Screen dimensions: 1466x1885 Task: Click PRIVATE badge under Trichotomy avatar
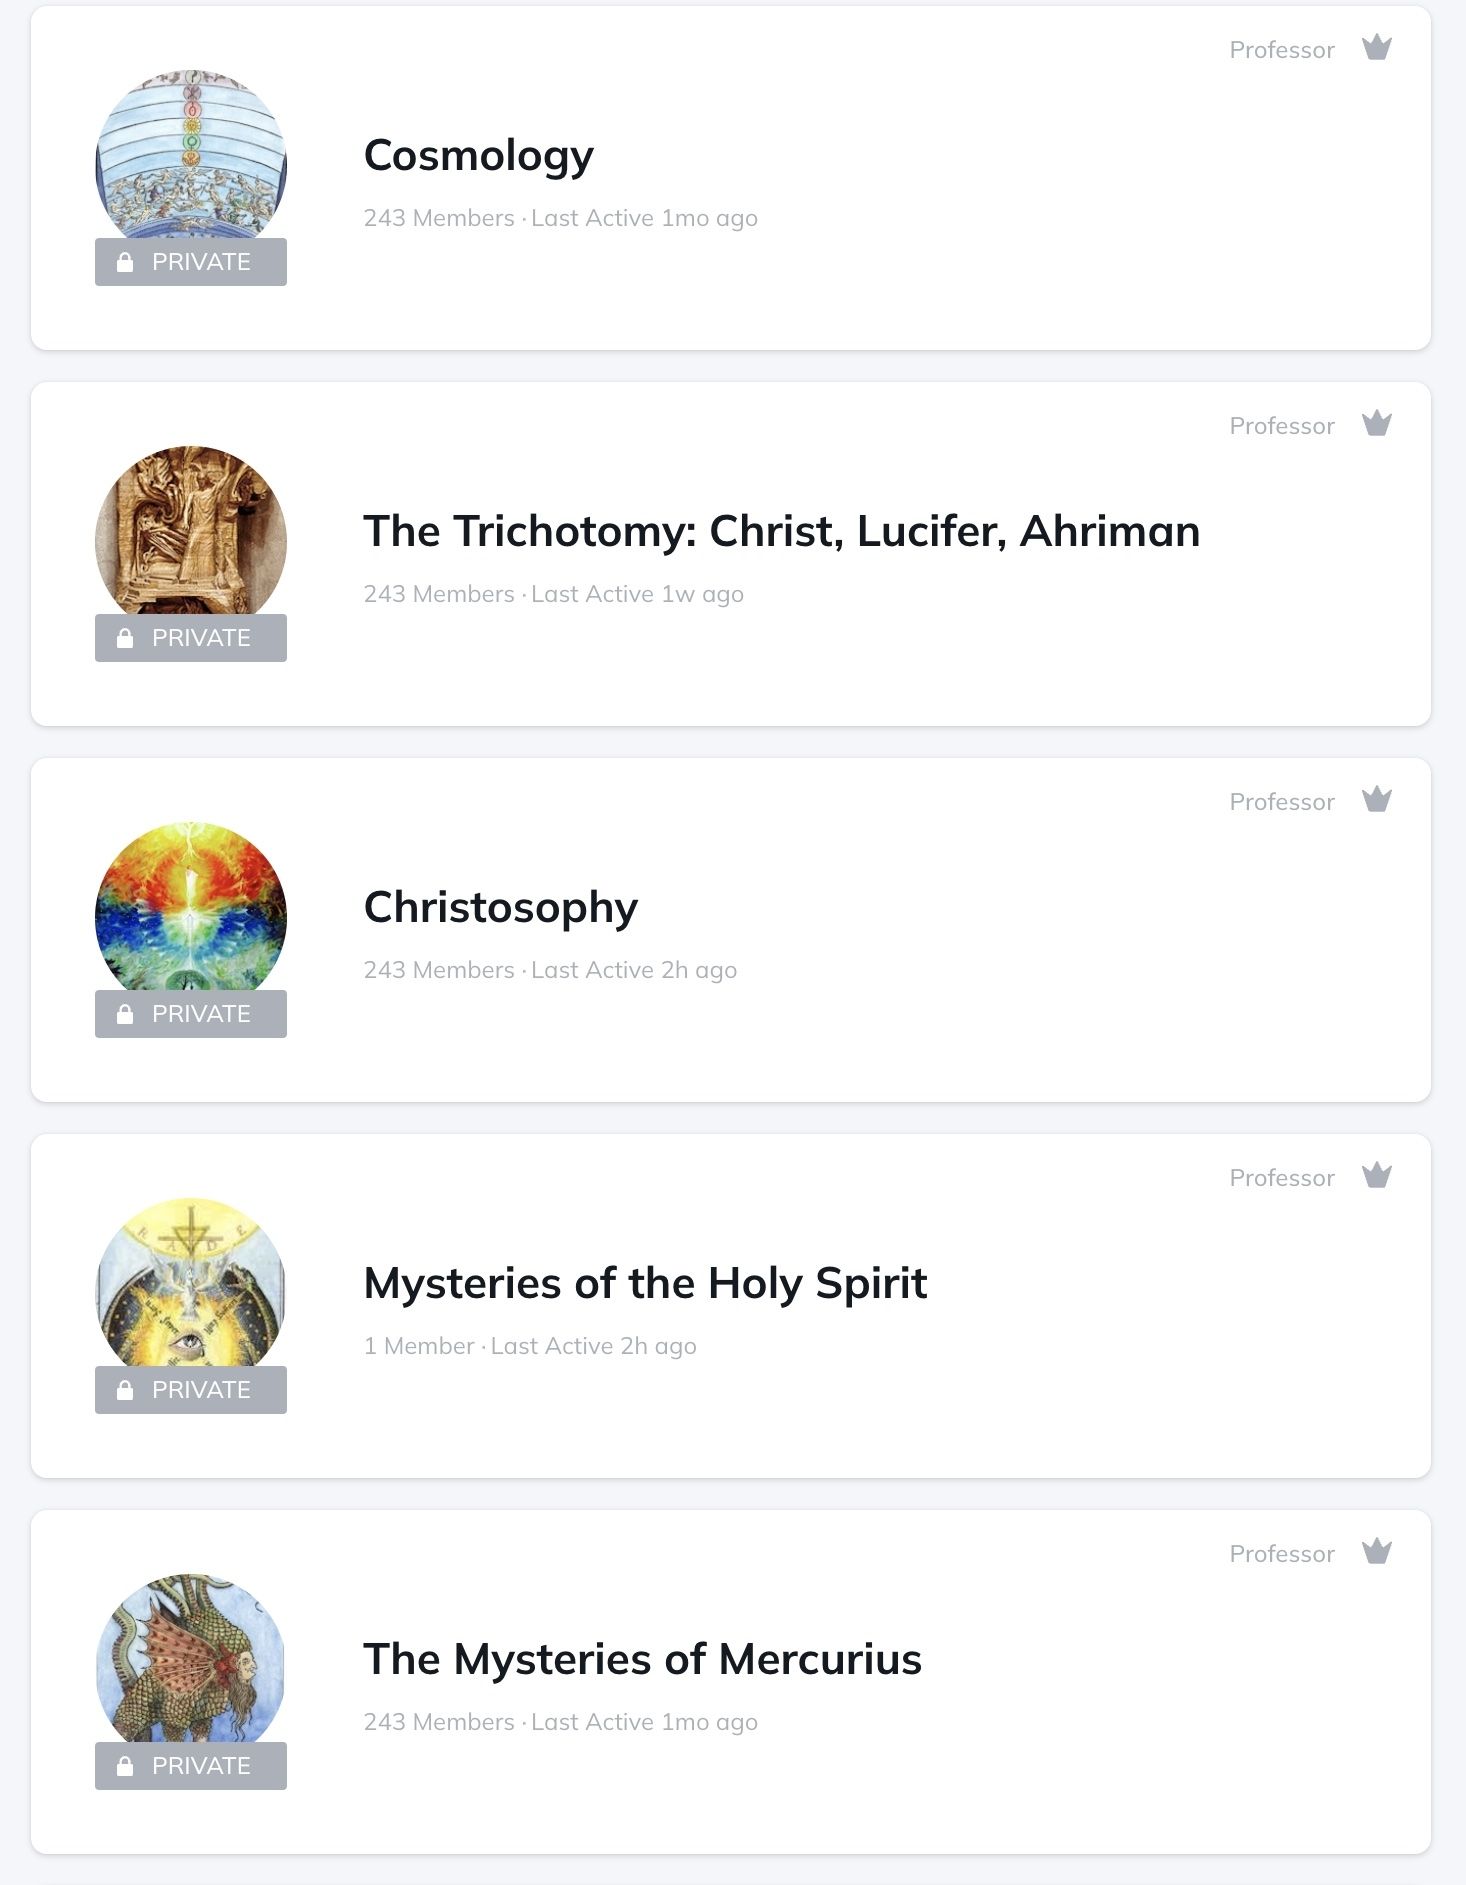[x=191, y=638]
